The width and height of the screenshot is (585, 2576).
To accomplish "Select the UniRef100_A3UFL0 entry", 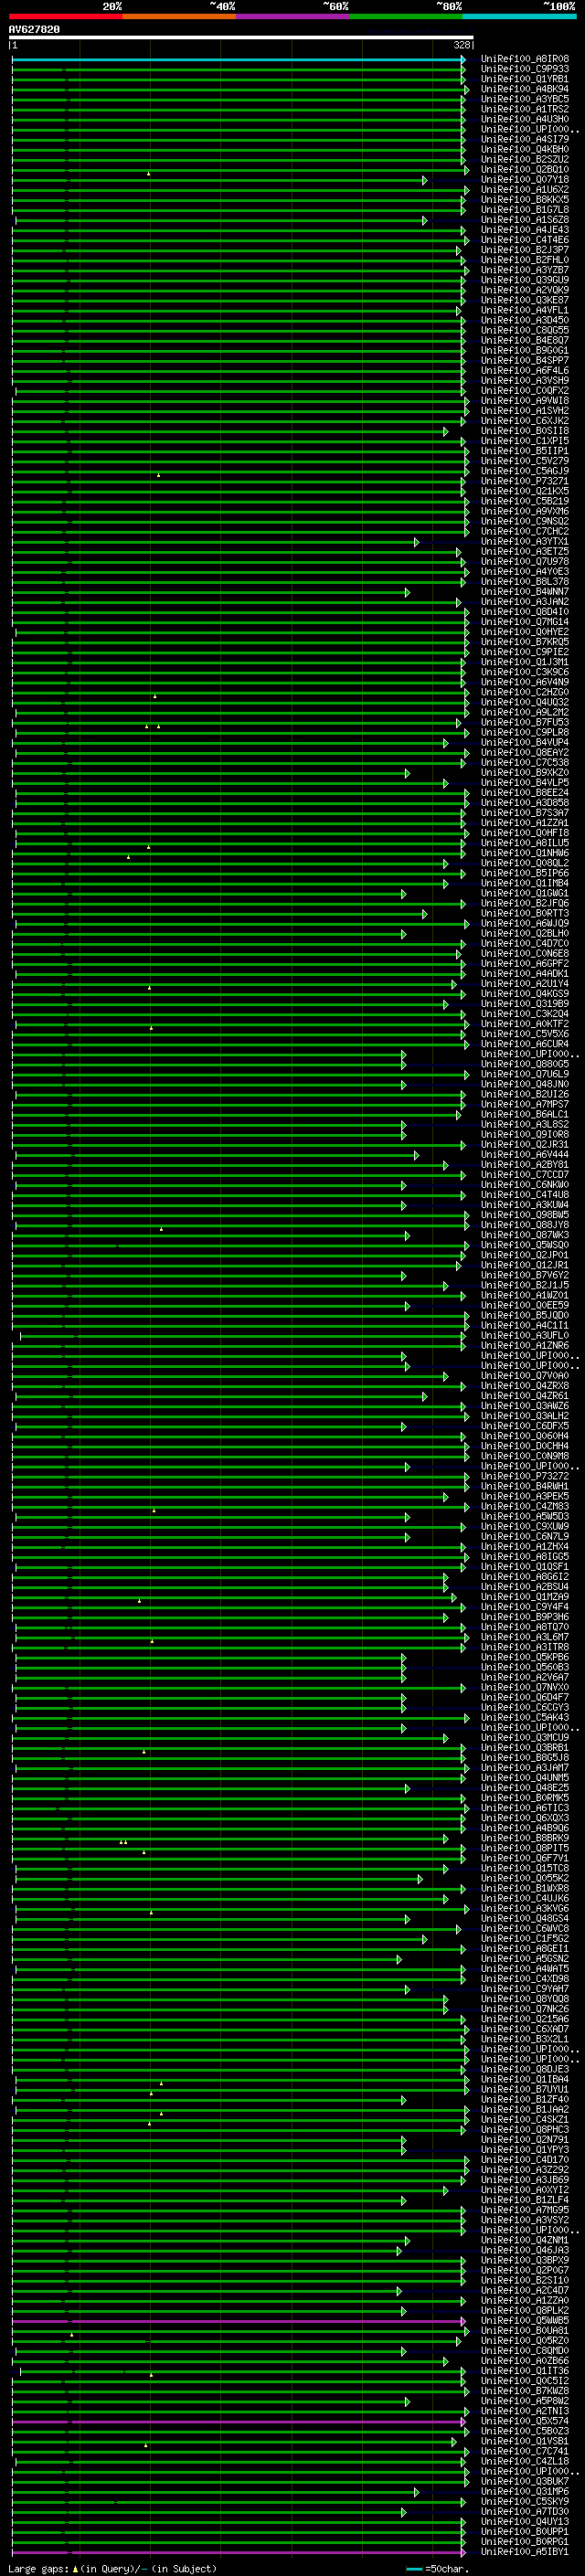I will 525,1335.
